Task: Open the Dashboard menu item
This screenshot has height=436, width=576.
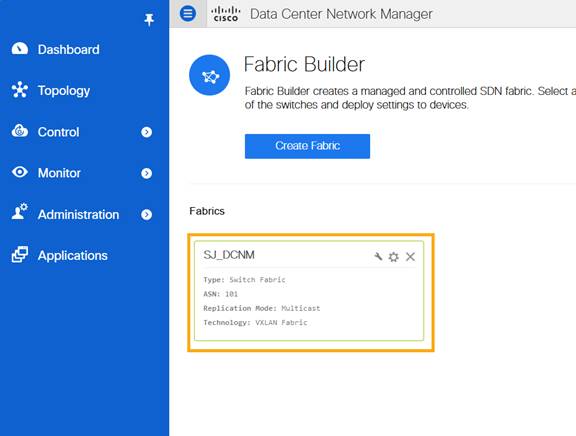Action: (68, 50)
